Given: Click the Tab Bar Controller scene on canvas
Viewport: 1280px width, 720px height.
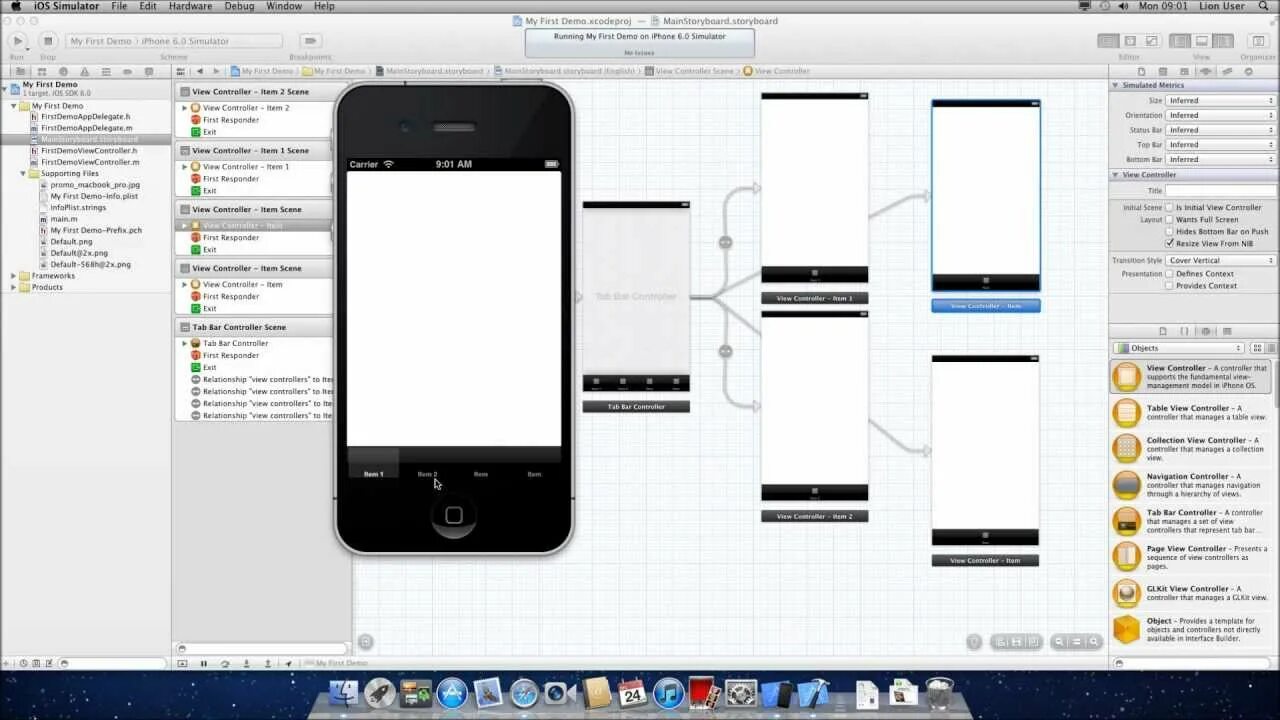Looking at the screenshot, I should pyautogui.click(x=636, y=297).
